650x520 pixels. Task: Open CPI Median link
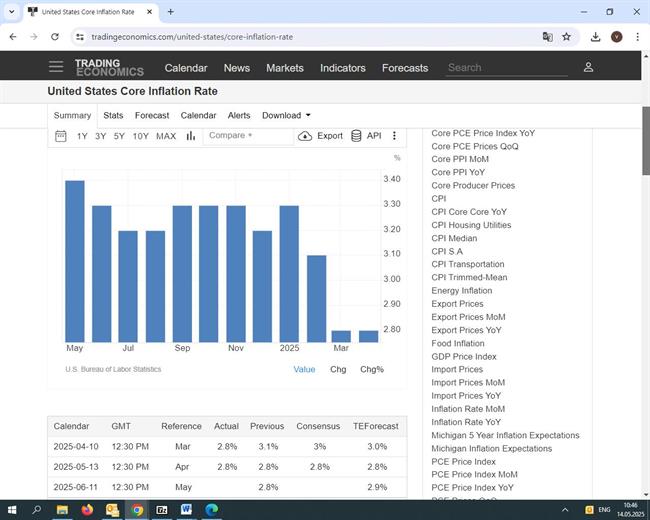[x=454, y=238]
